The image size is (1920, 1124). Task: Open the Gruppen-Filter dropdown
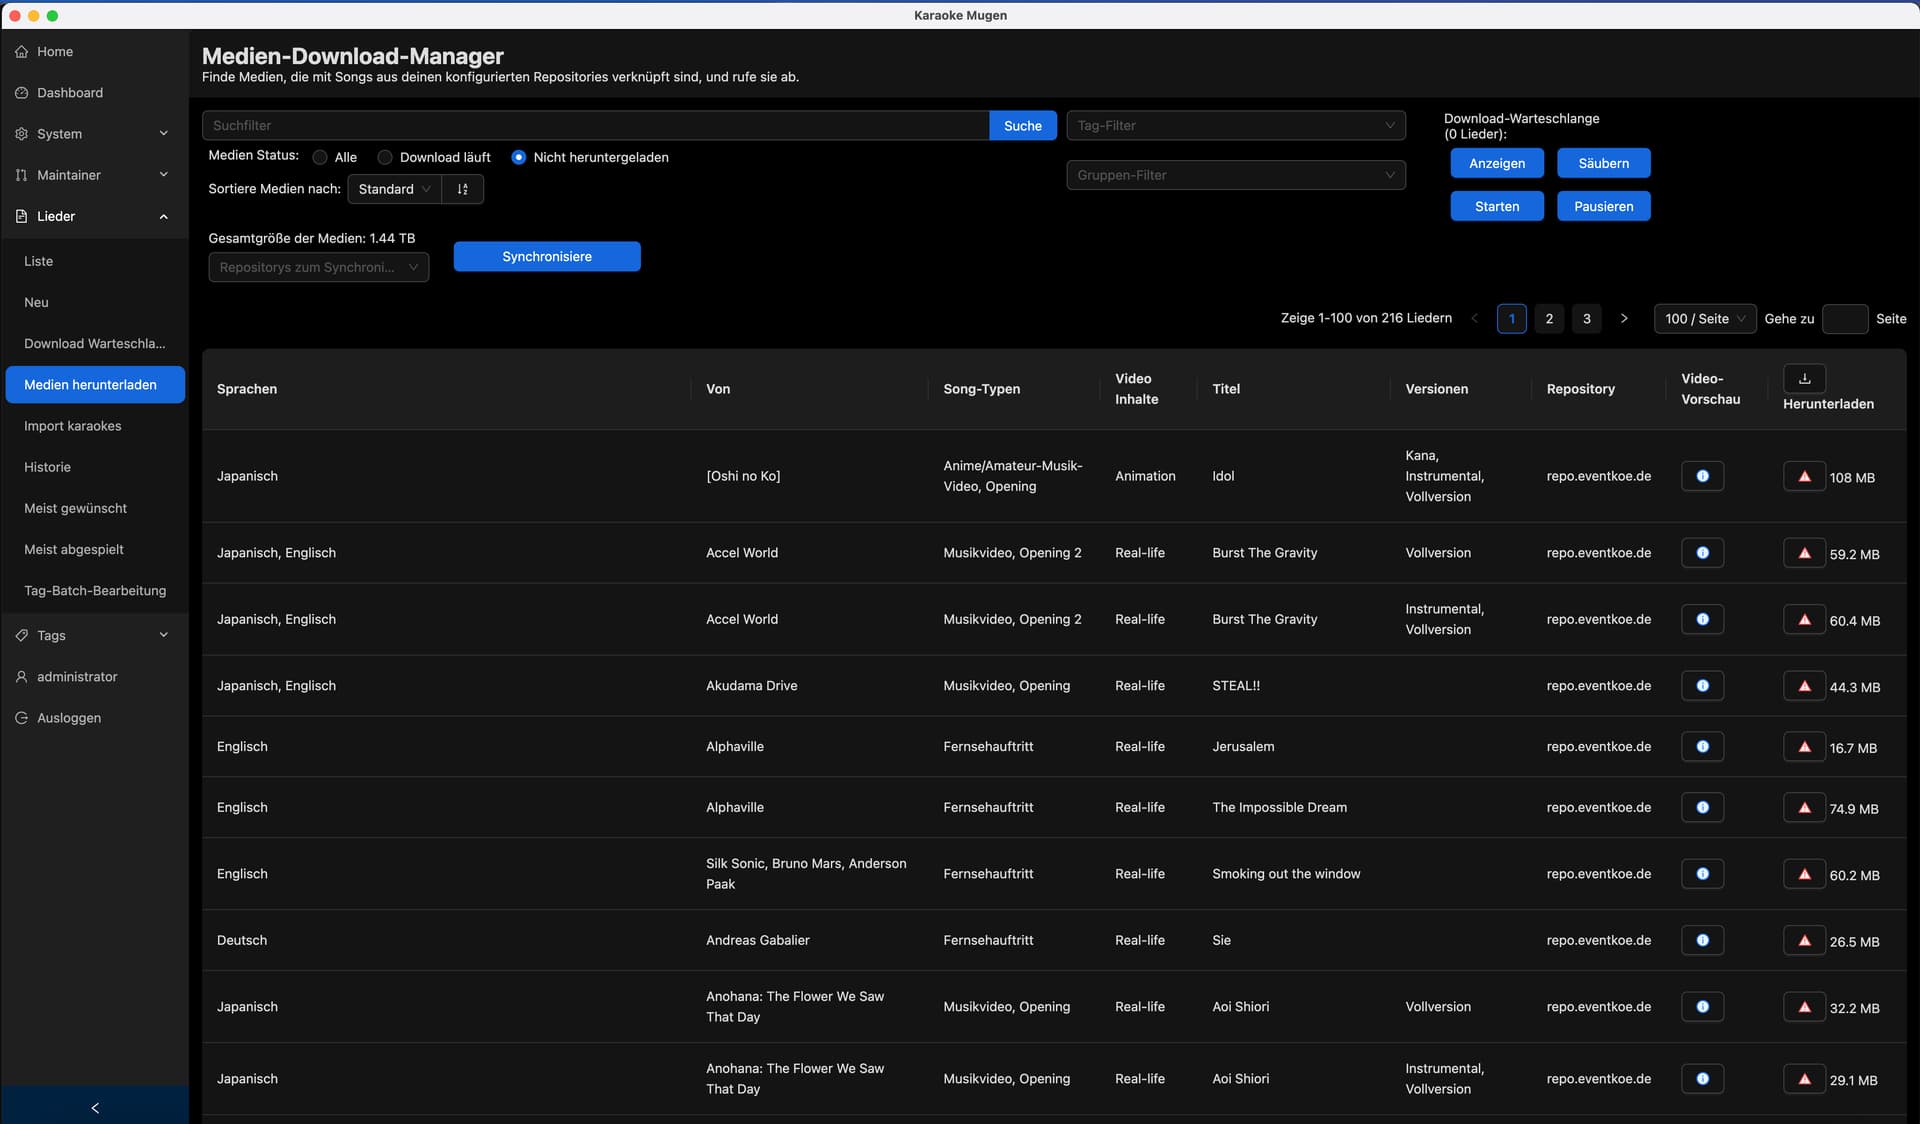point(1235,175)
